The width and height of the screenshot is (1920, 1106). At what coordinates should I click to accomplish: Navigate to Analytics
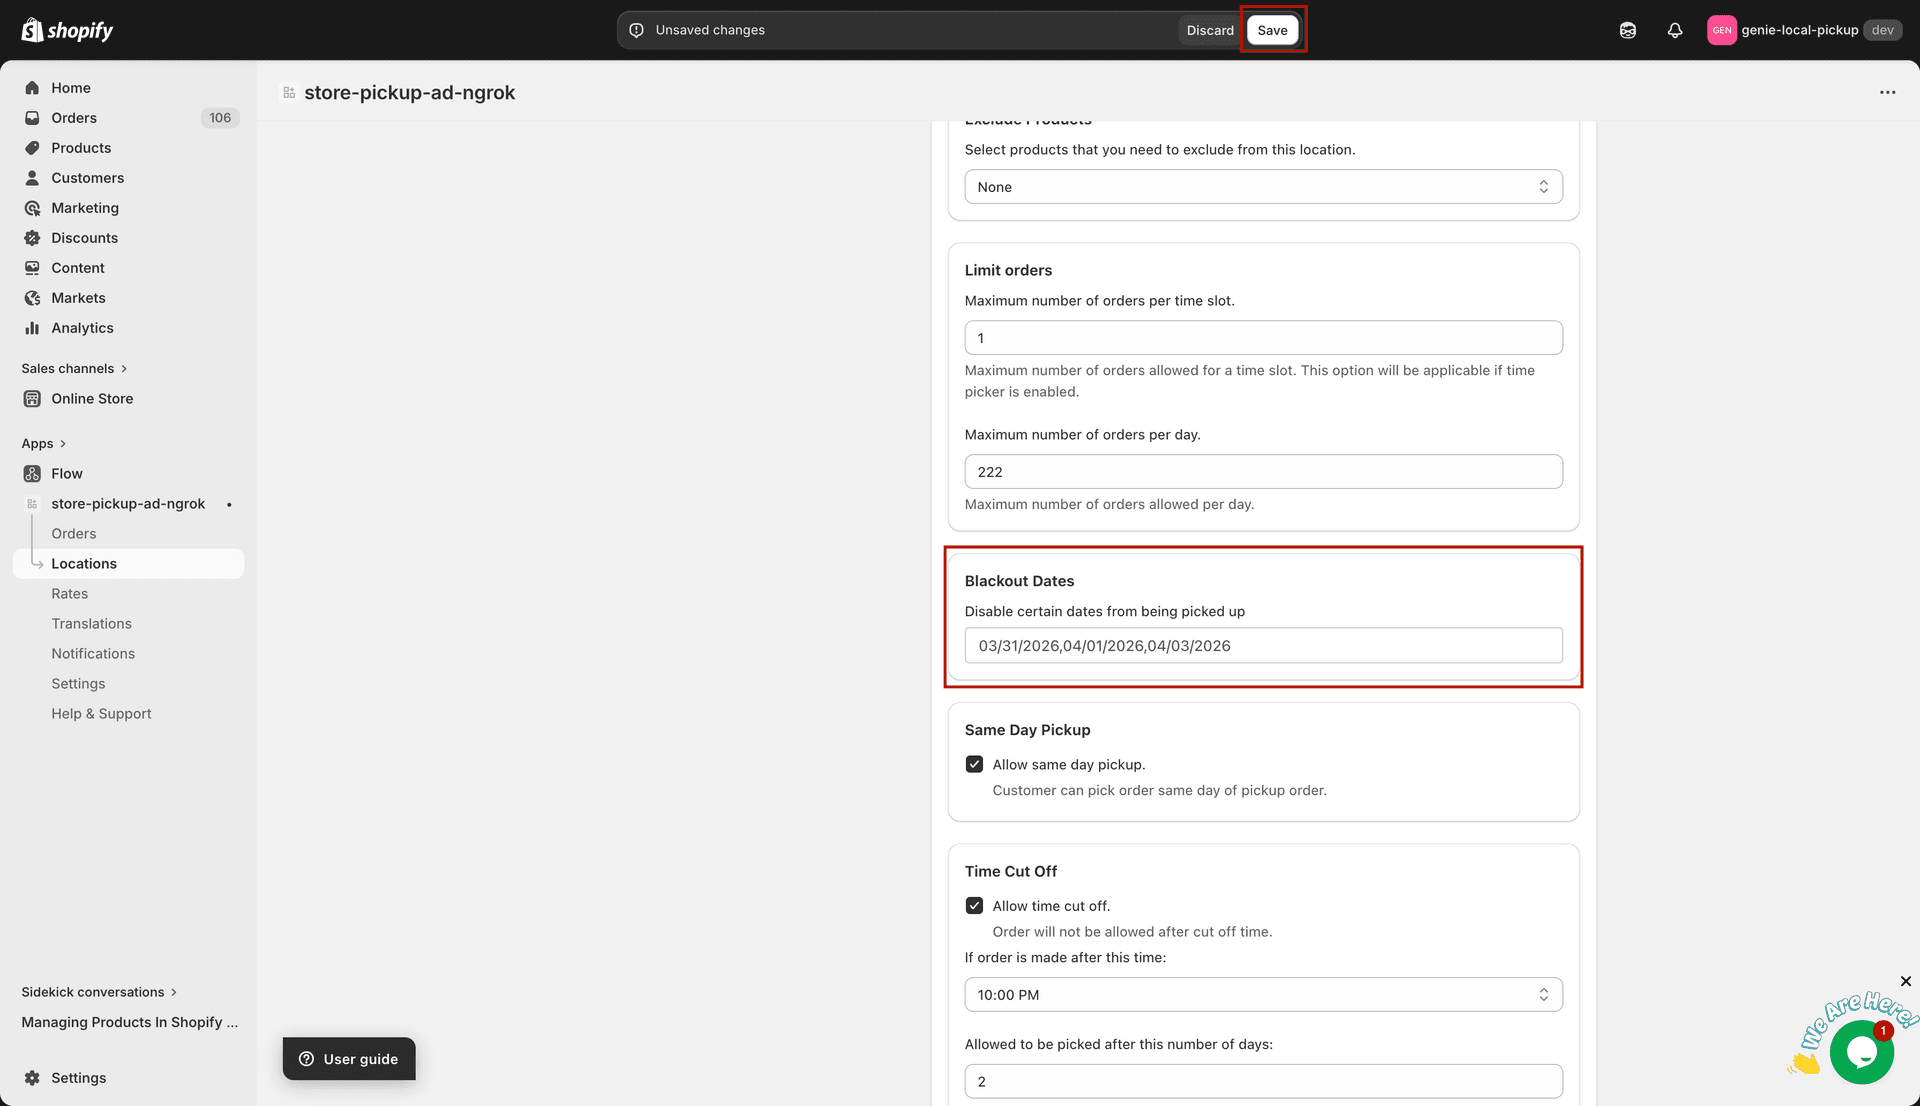click(82, 327)
